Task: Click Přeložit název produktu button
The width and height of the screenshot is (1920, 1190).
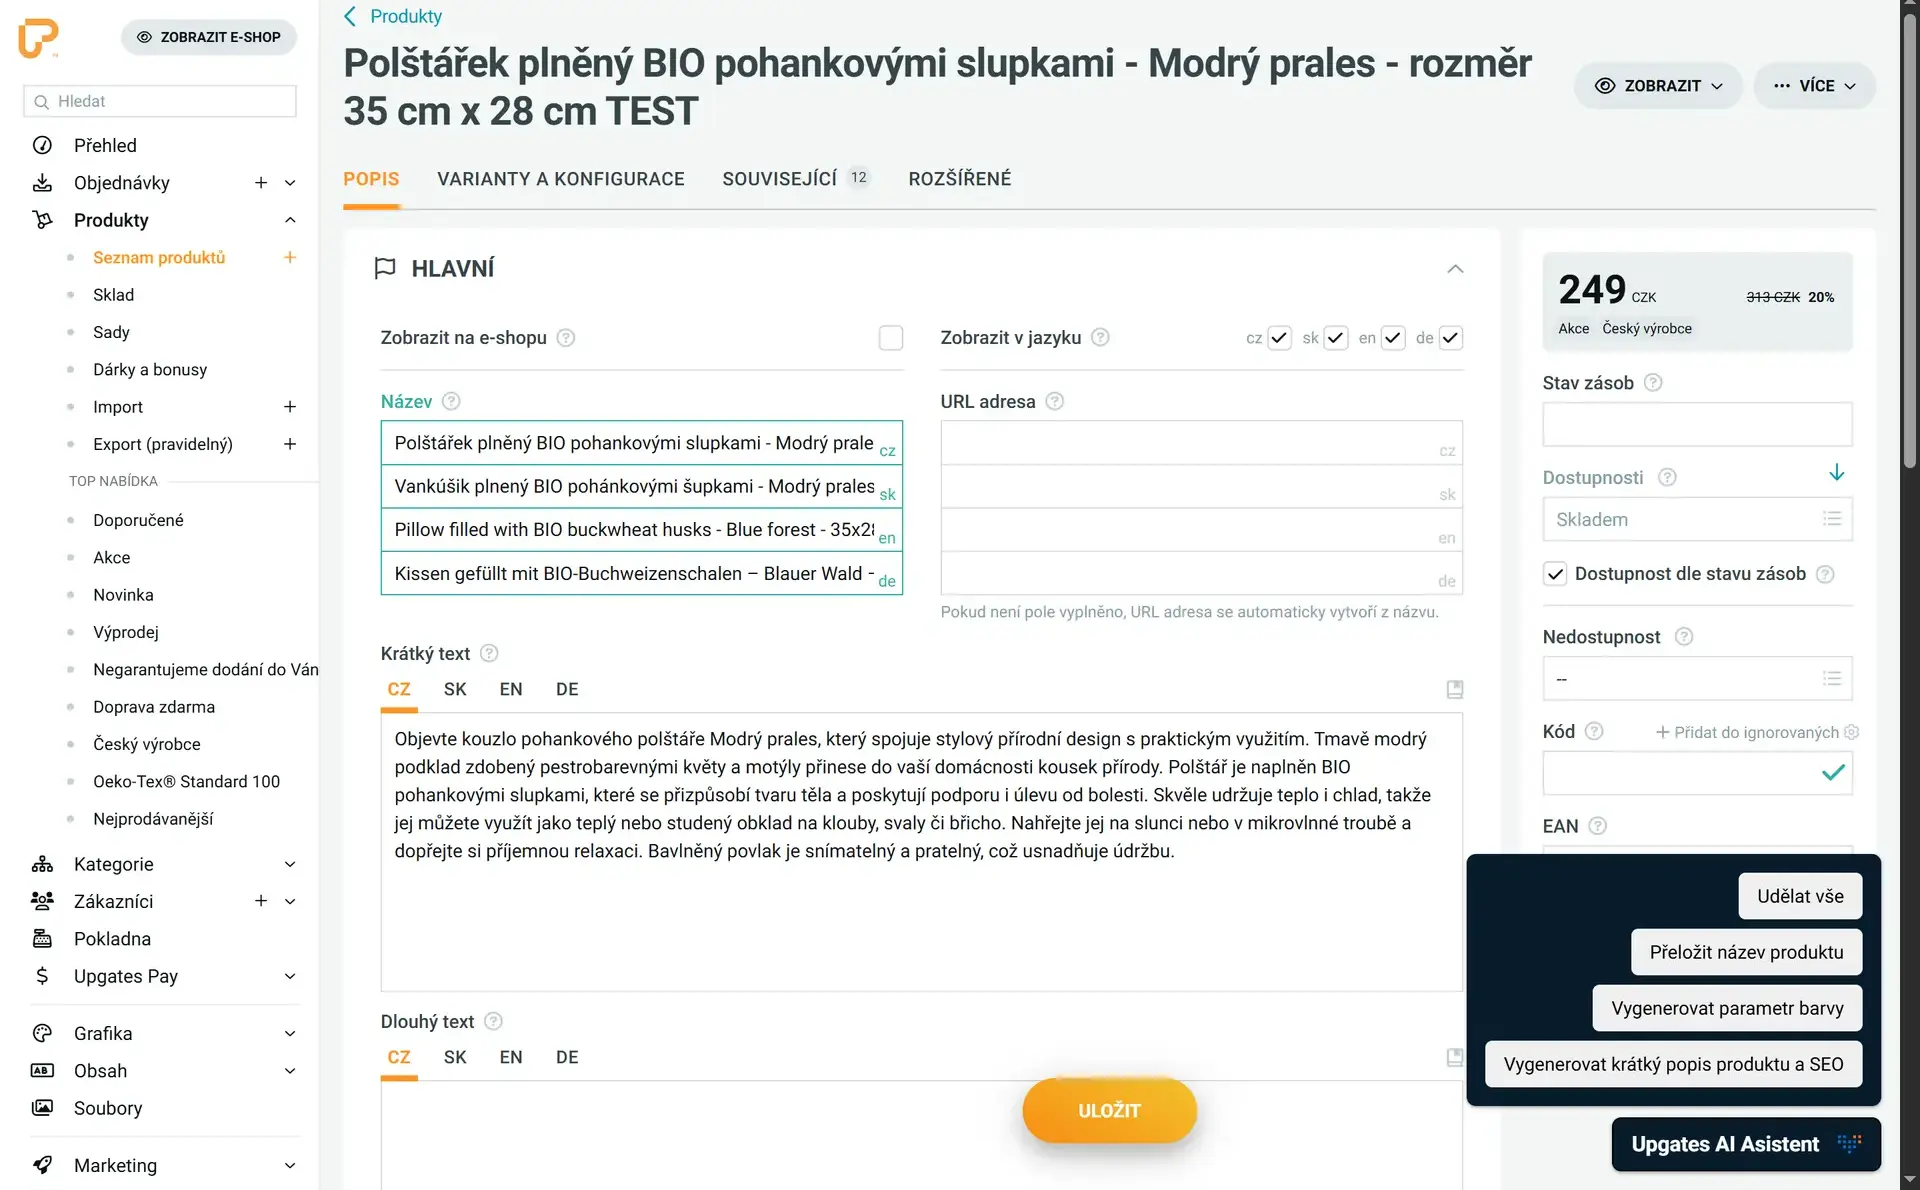Action: (x=1746, y=952)
